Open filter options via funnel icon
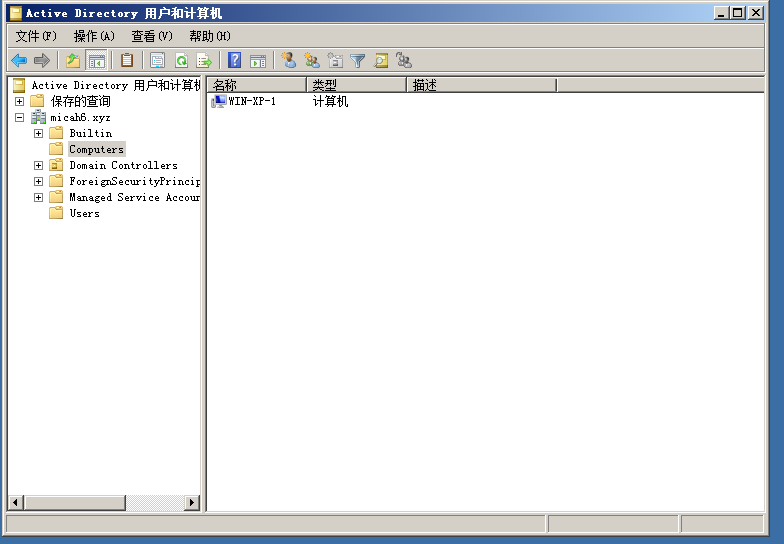 pyautogui.click(x=358, y=61)
